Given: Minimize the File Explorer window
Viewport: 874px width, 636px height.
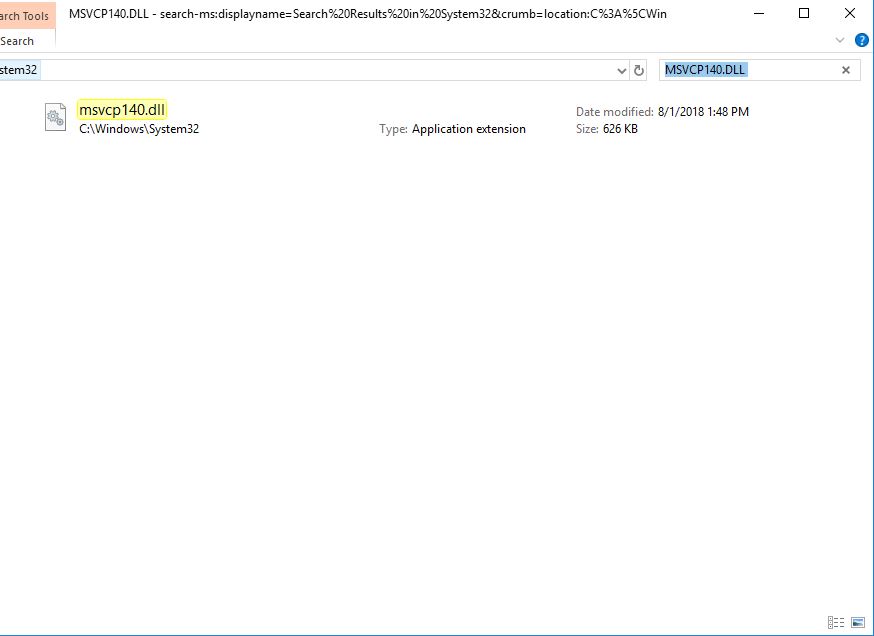Looking at the screenshot, I should coord(759,14).
